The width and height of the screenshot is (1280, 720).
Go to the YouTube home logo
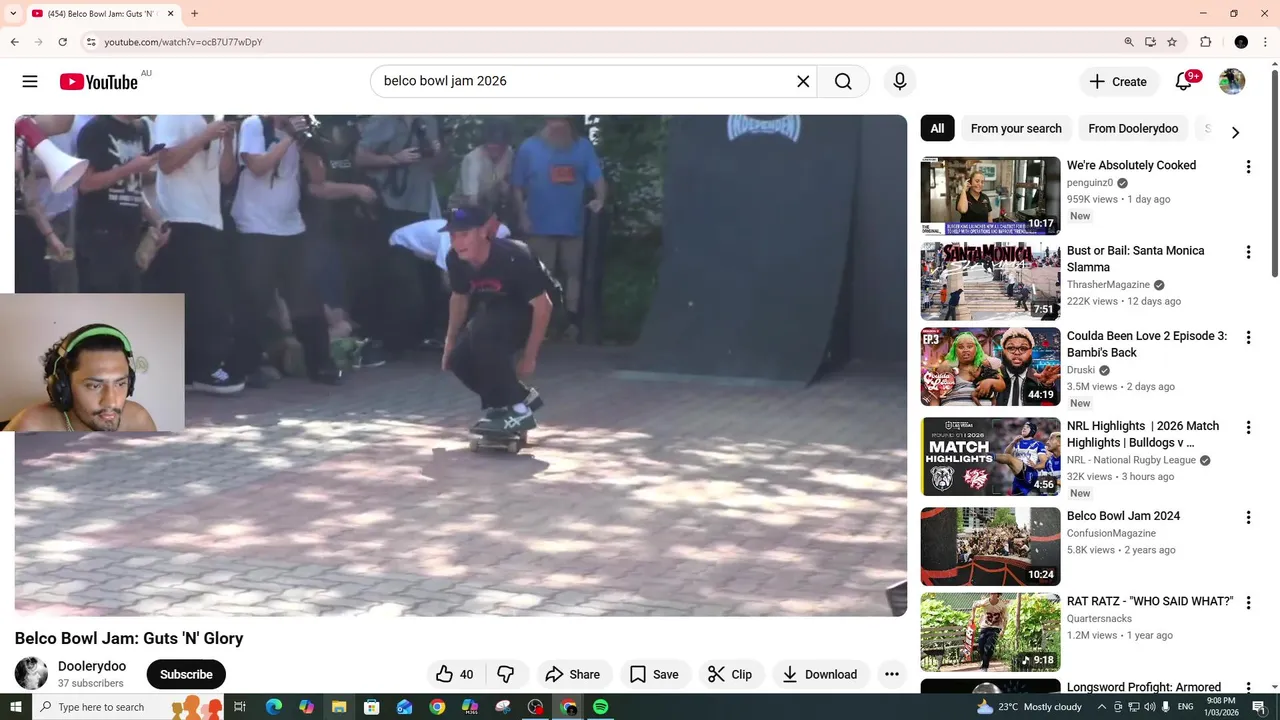click(98, 82)
